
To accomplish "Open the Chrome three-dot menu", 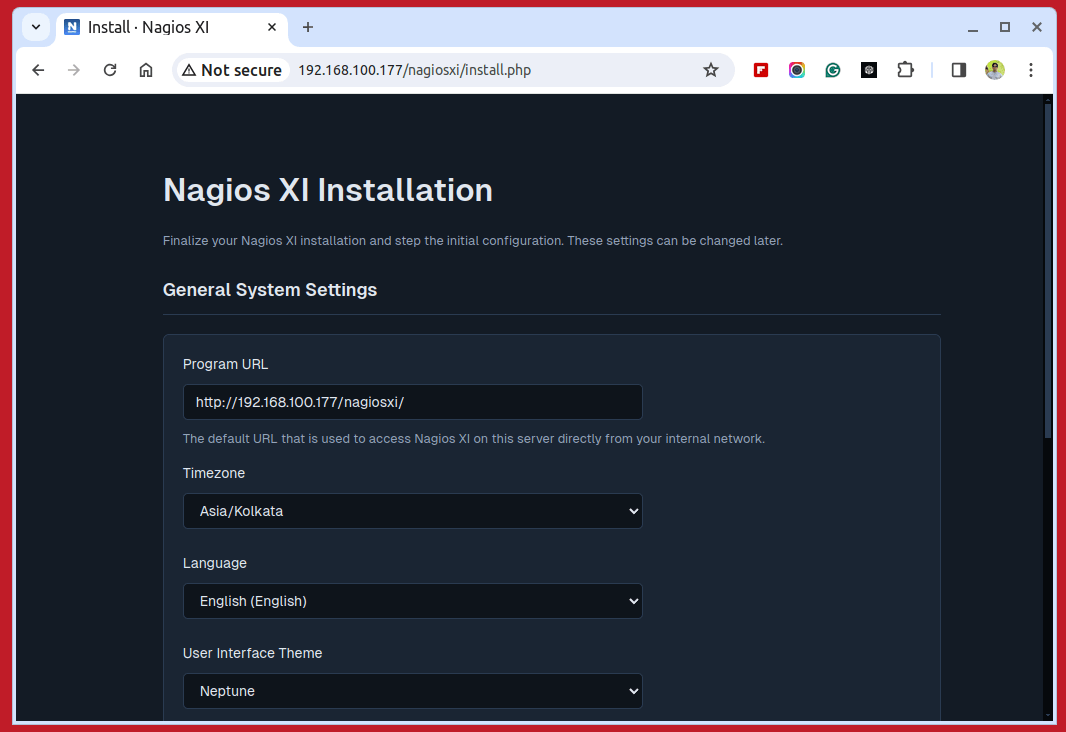I will [x=1031, y=70].
